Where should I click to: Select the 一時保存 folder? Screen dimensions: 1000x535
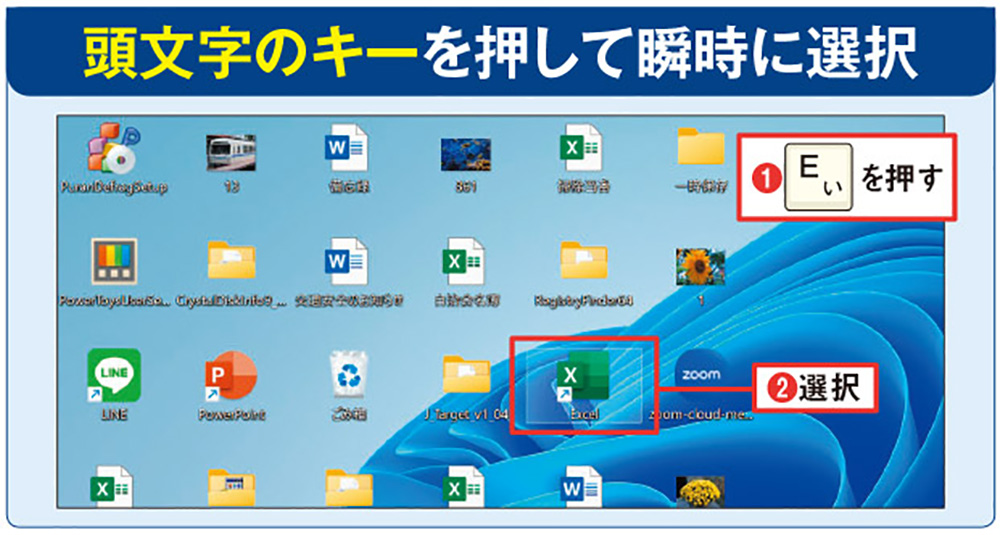[701, 147]
